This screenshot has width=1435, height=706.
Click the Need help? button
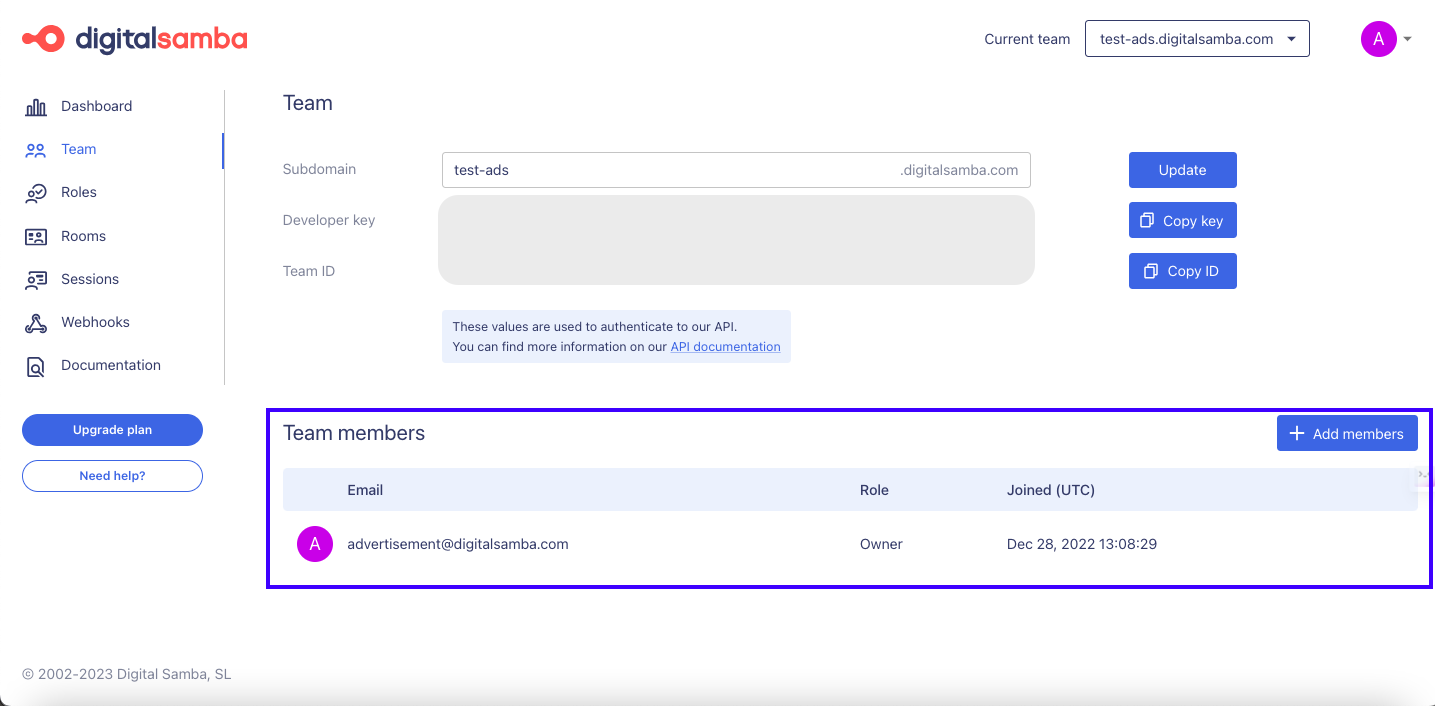click(x=112, y=476)
